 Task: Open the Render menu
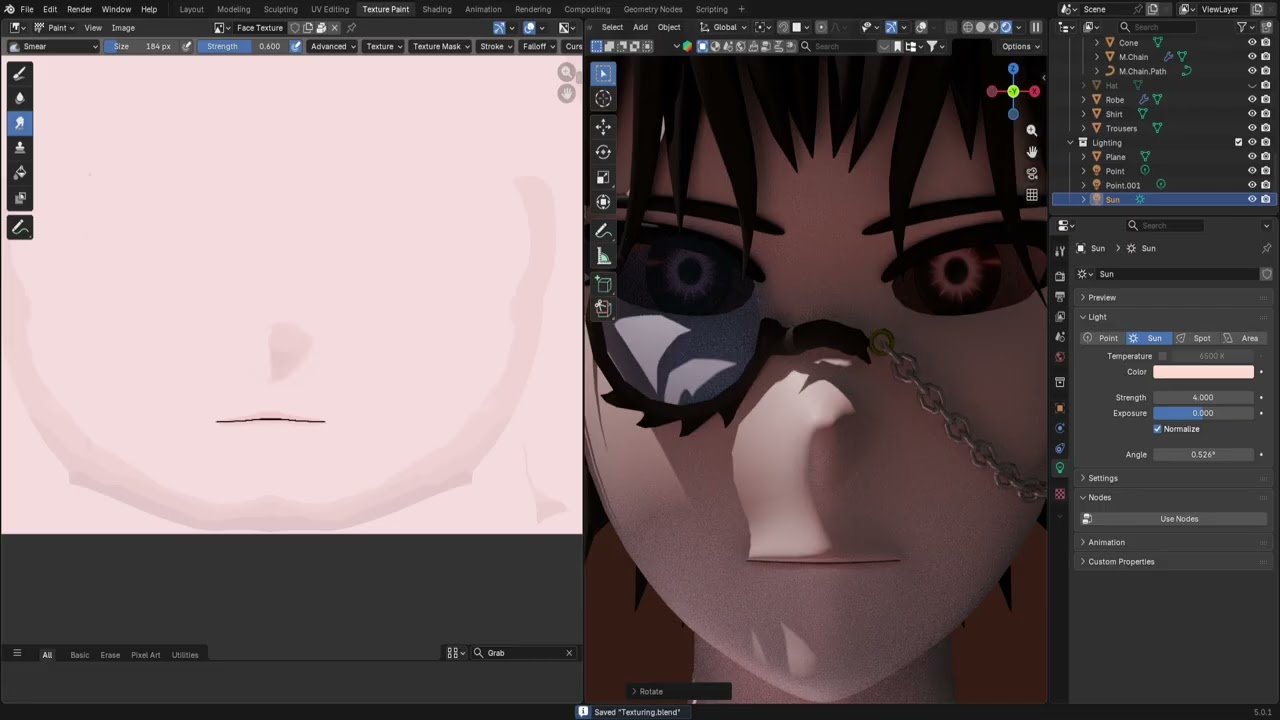[x=80, y=9]
